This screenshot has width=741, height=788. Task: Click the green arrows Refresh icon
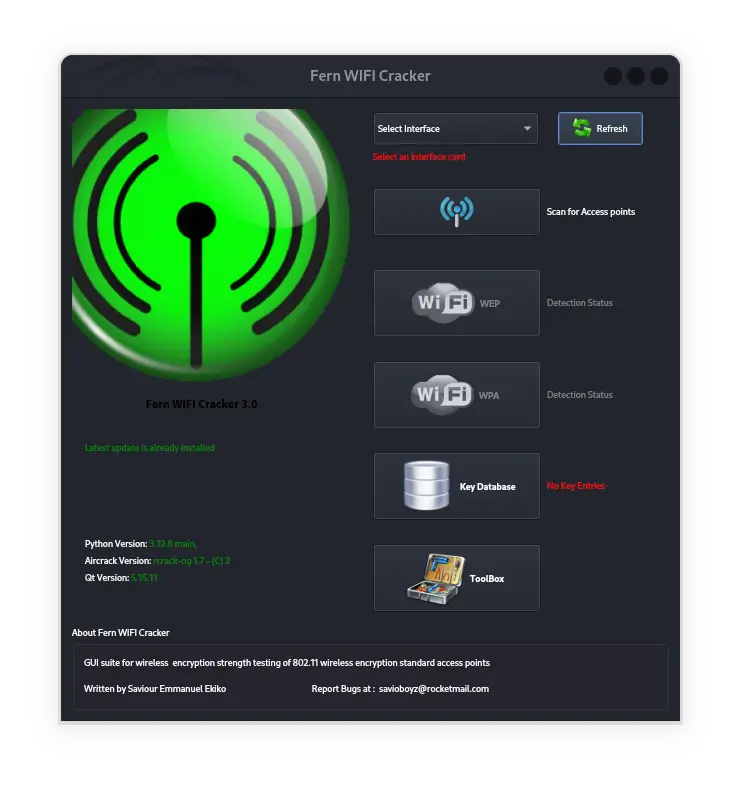[x=582, y=128]
